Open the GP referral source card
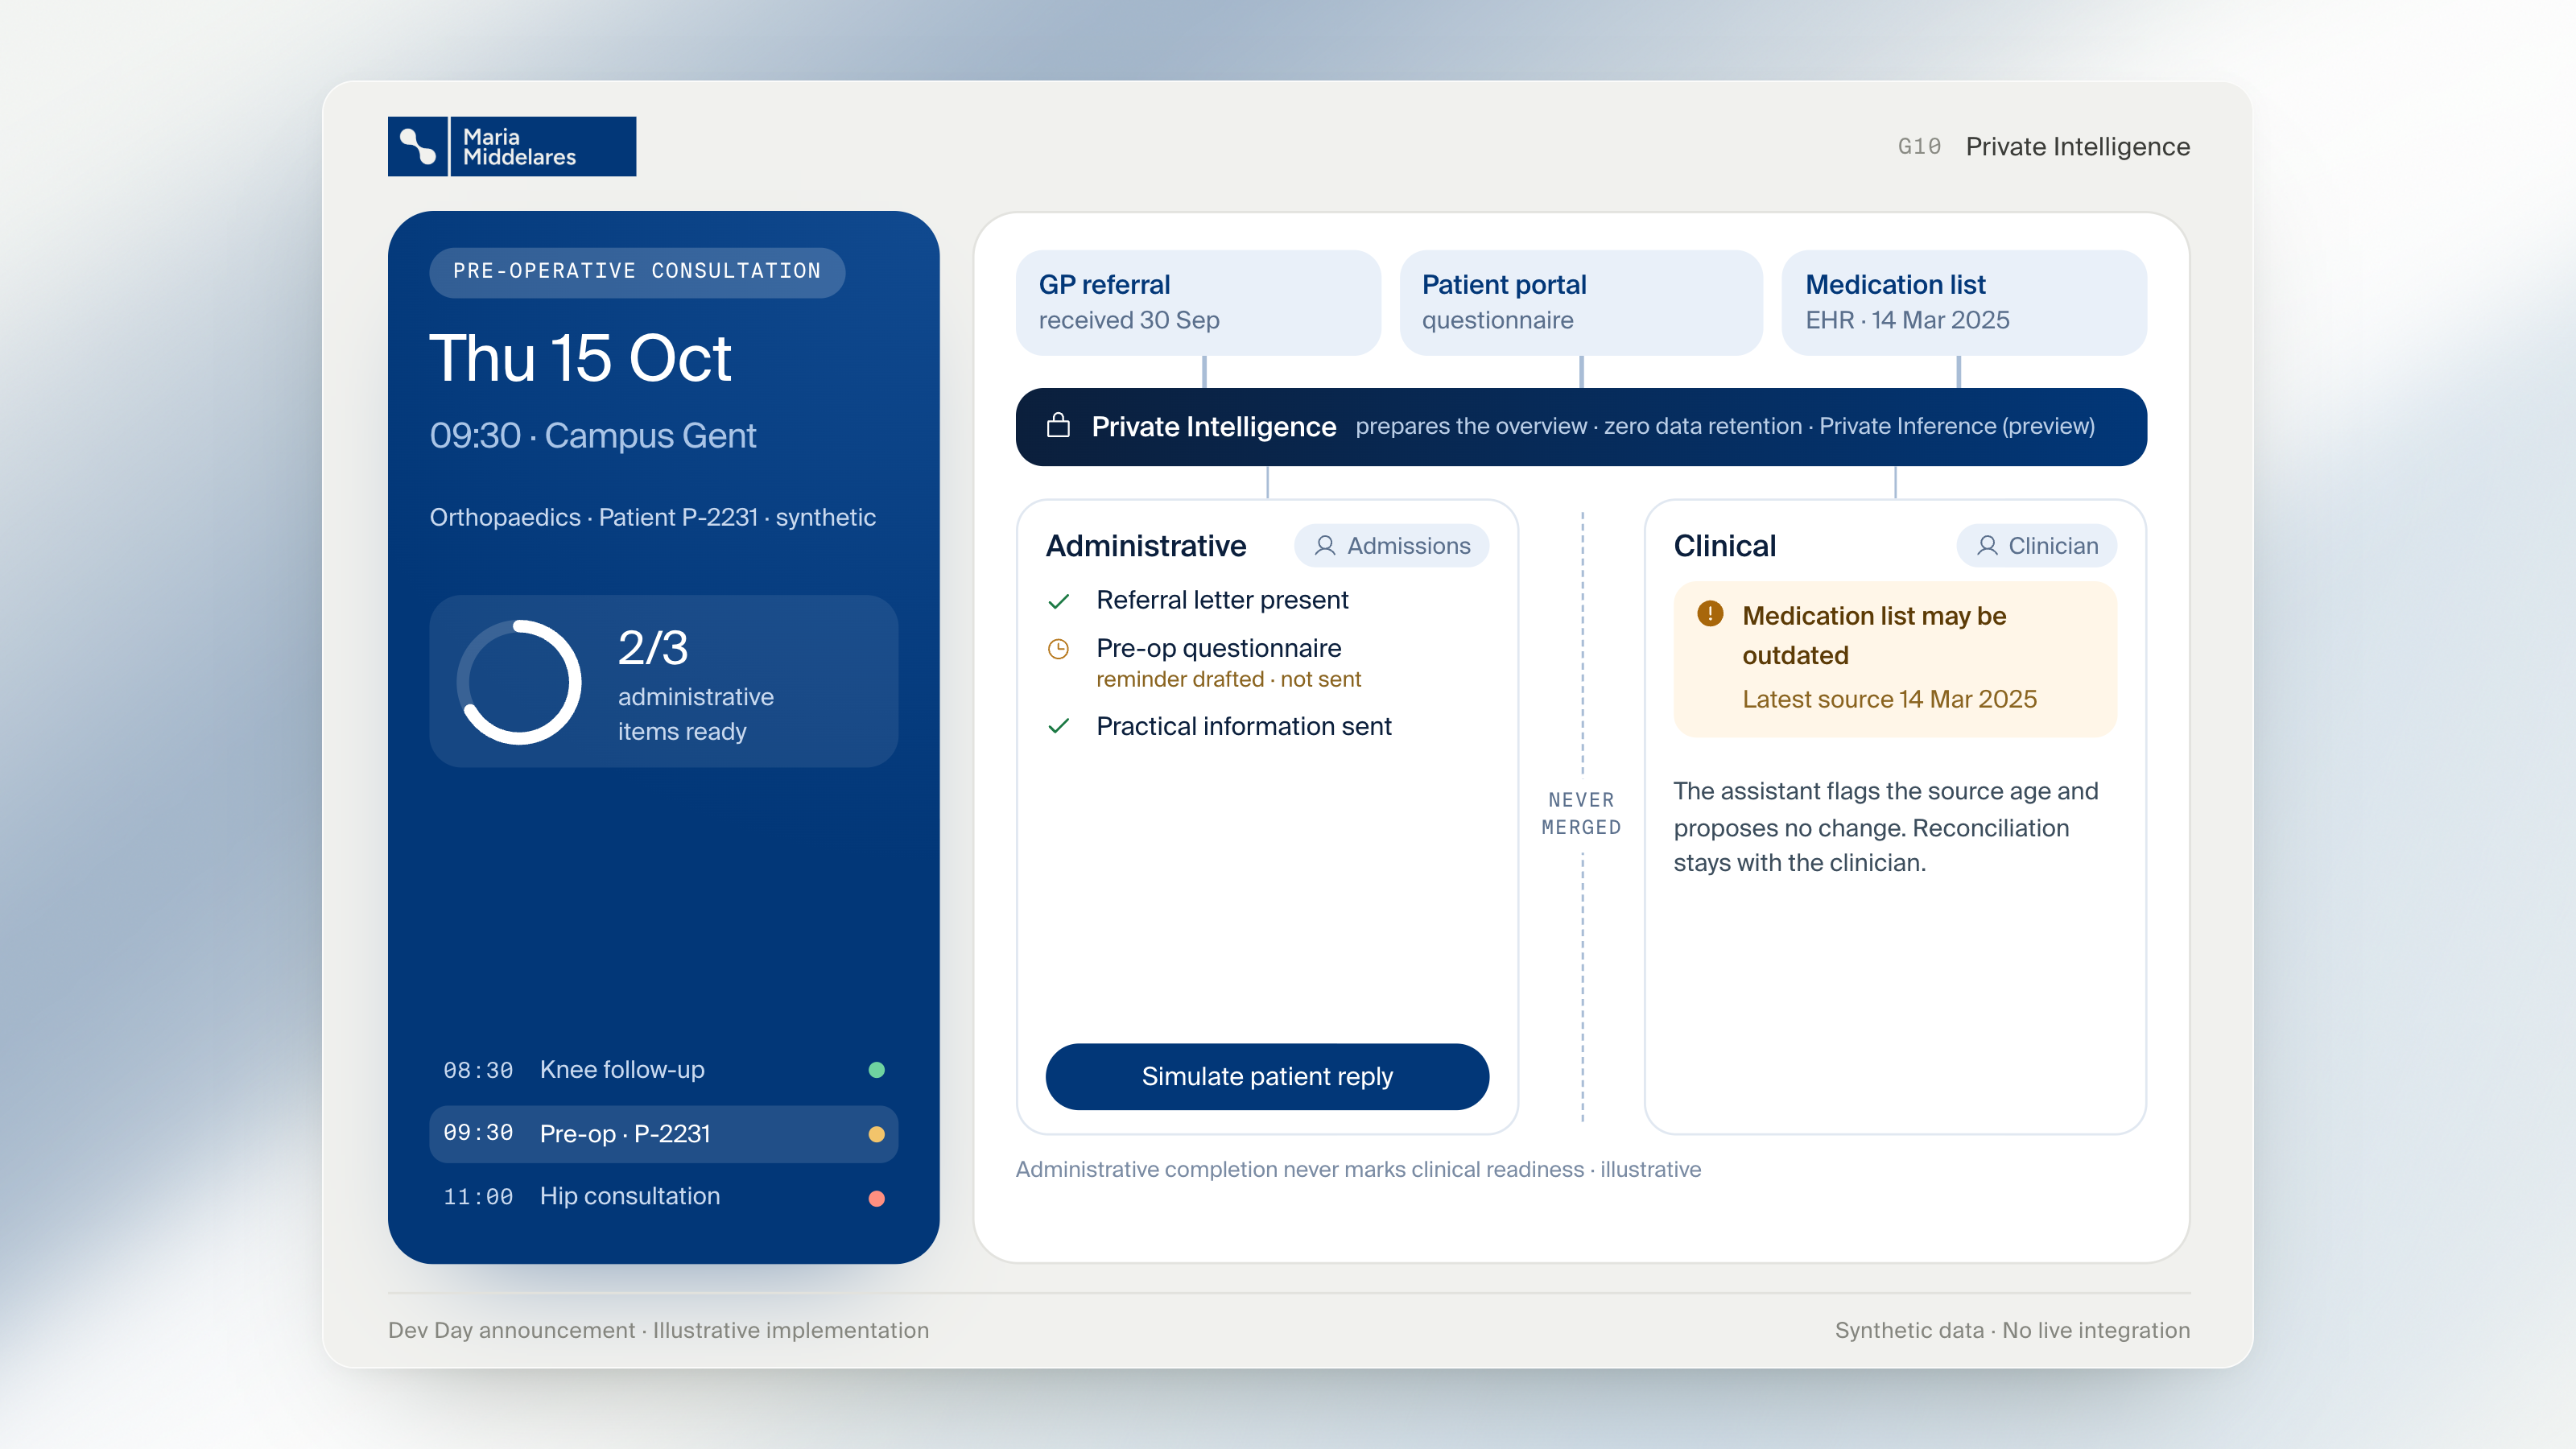 click(1198, 303)
